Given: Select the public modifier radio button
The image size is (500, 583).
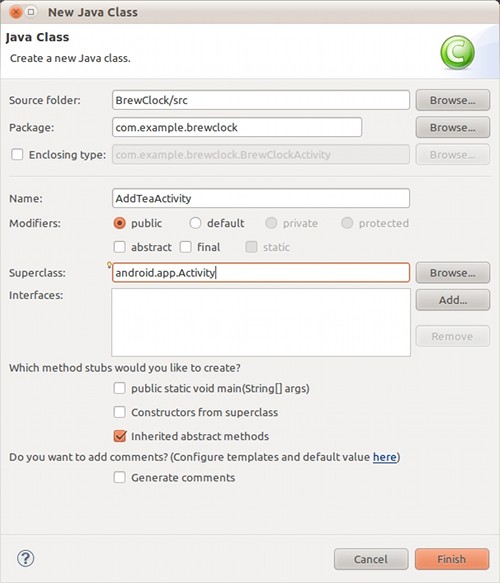Looking at the screenshot, I should (119, 223).
